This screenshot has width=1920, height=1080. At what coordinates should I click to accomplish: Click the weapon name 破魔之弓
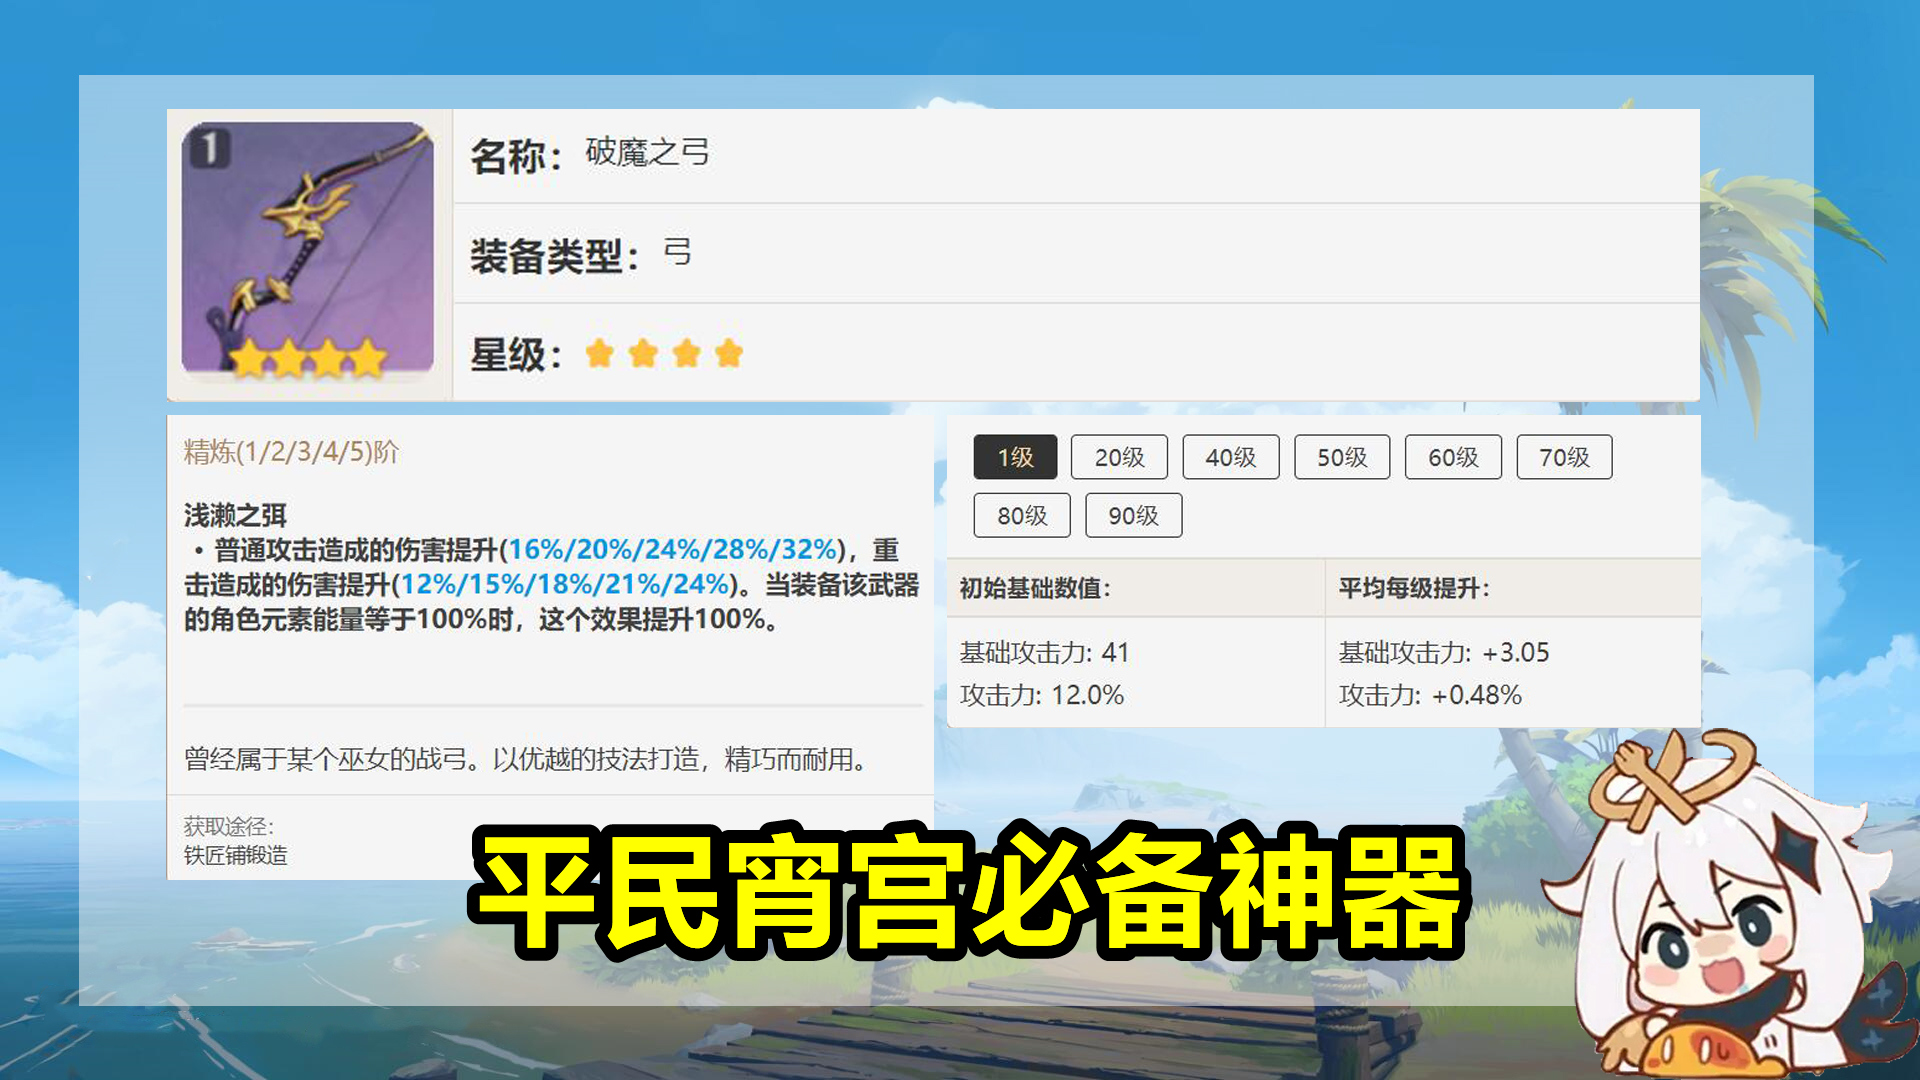click(647, 152)
